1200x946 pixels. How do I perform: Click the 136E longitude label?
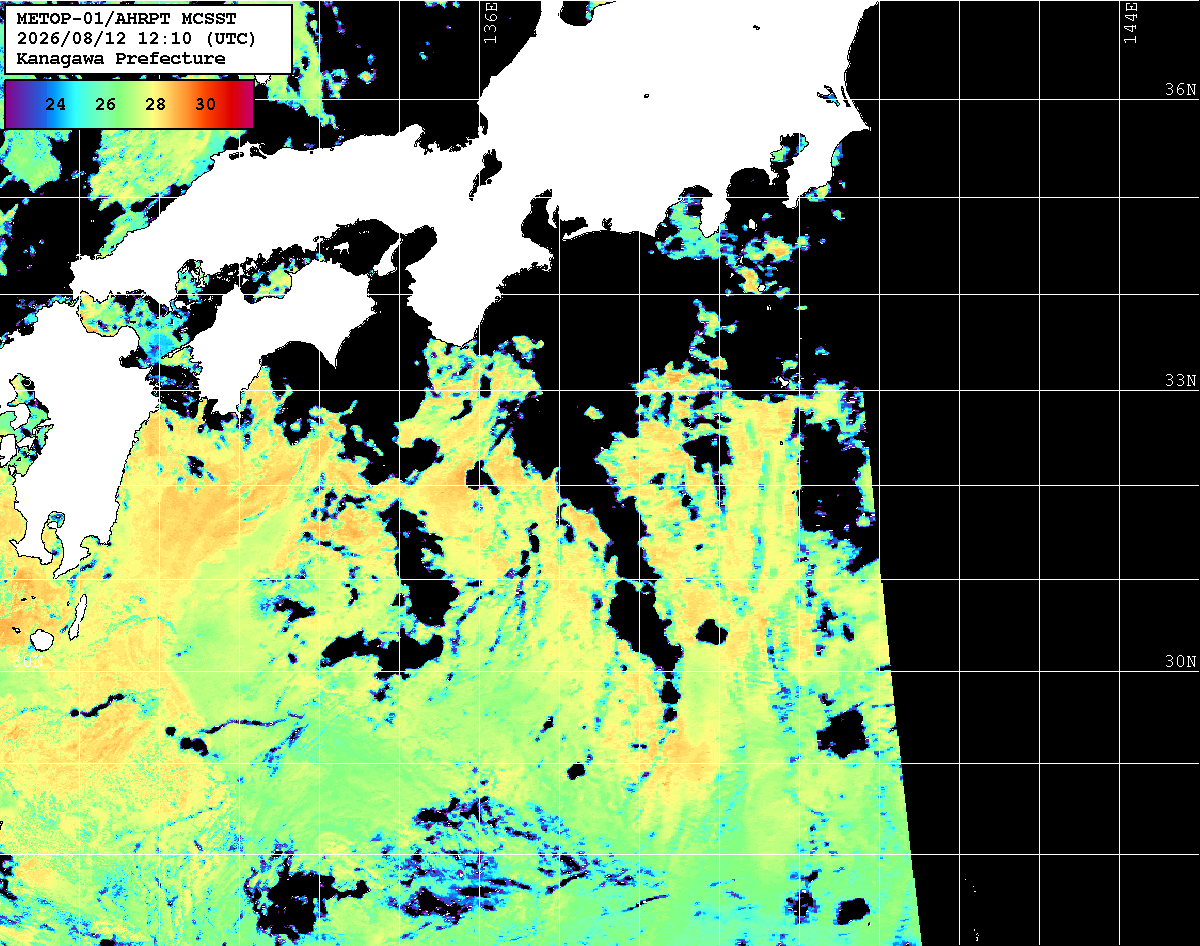[x=490, y=22]
